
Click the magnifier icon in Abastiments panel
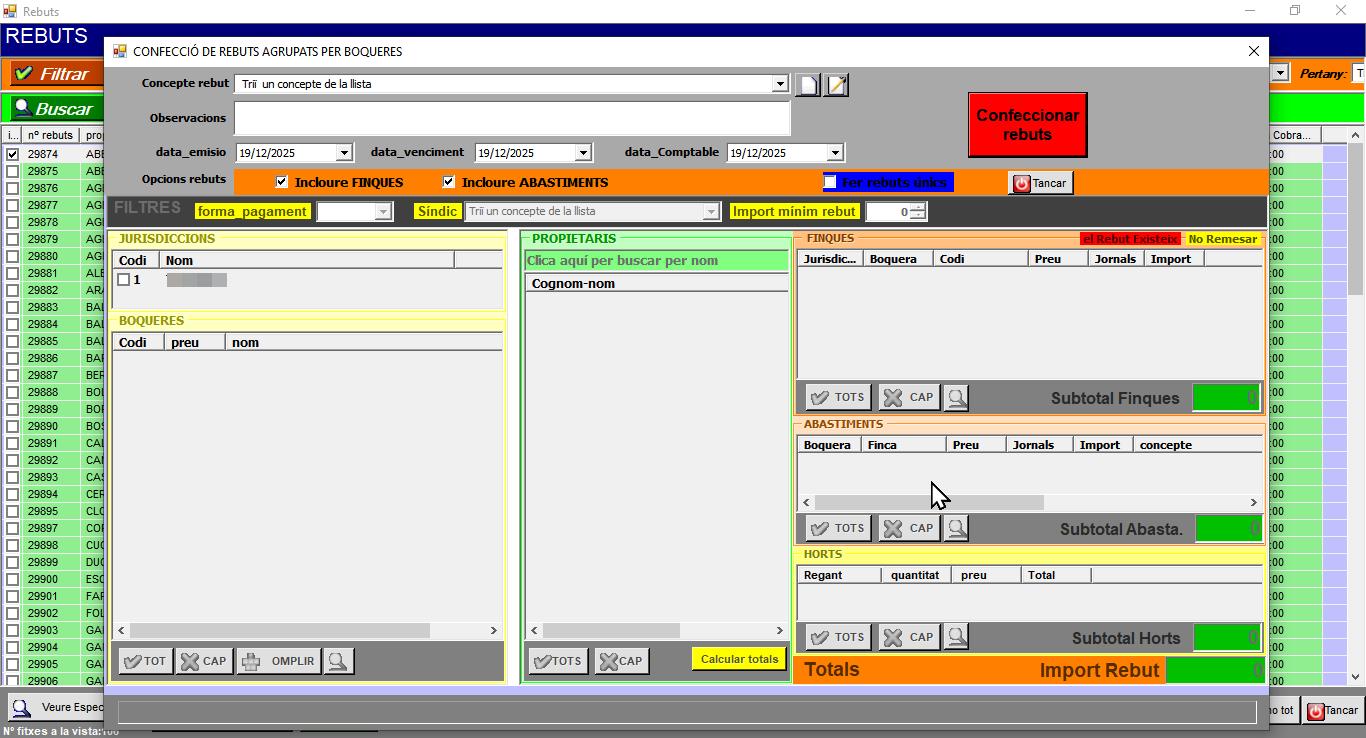pyautogui.click(x=957, y=528)
